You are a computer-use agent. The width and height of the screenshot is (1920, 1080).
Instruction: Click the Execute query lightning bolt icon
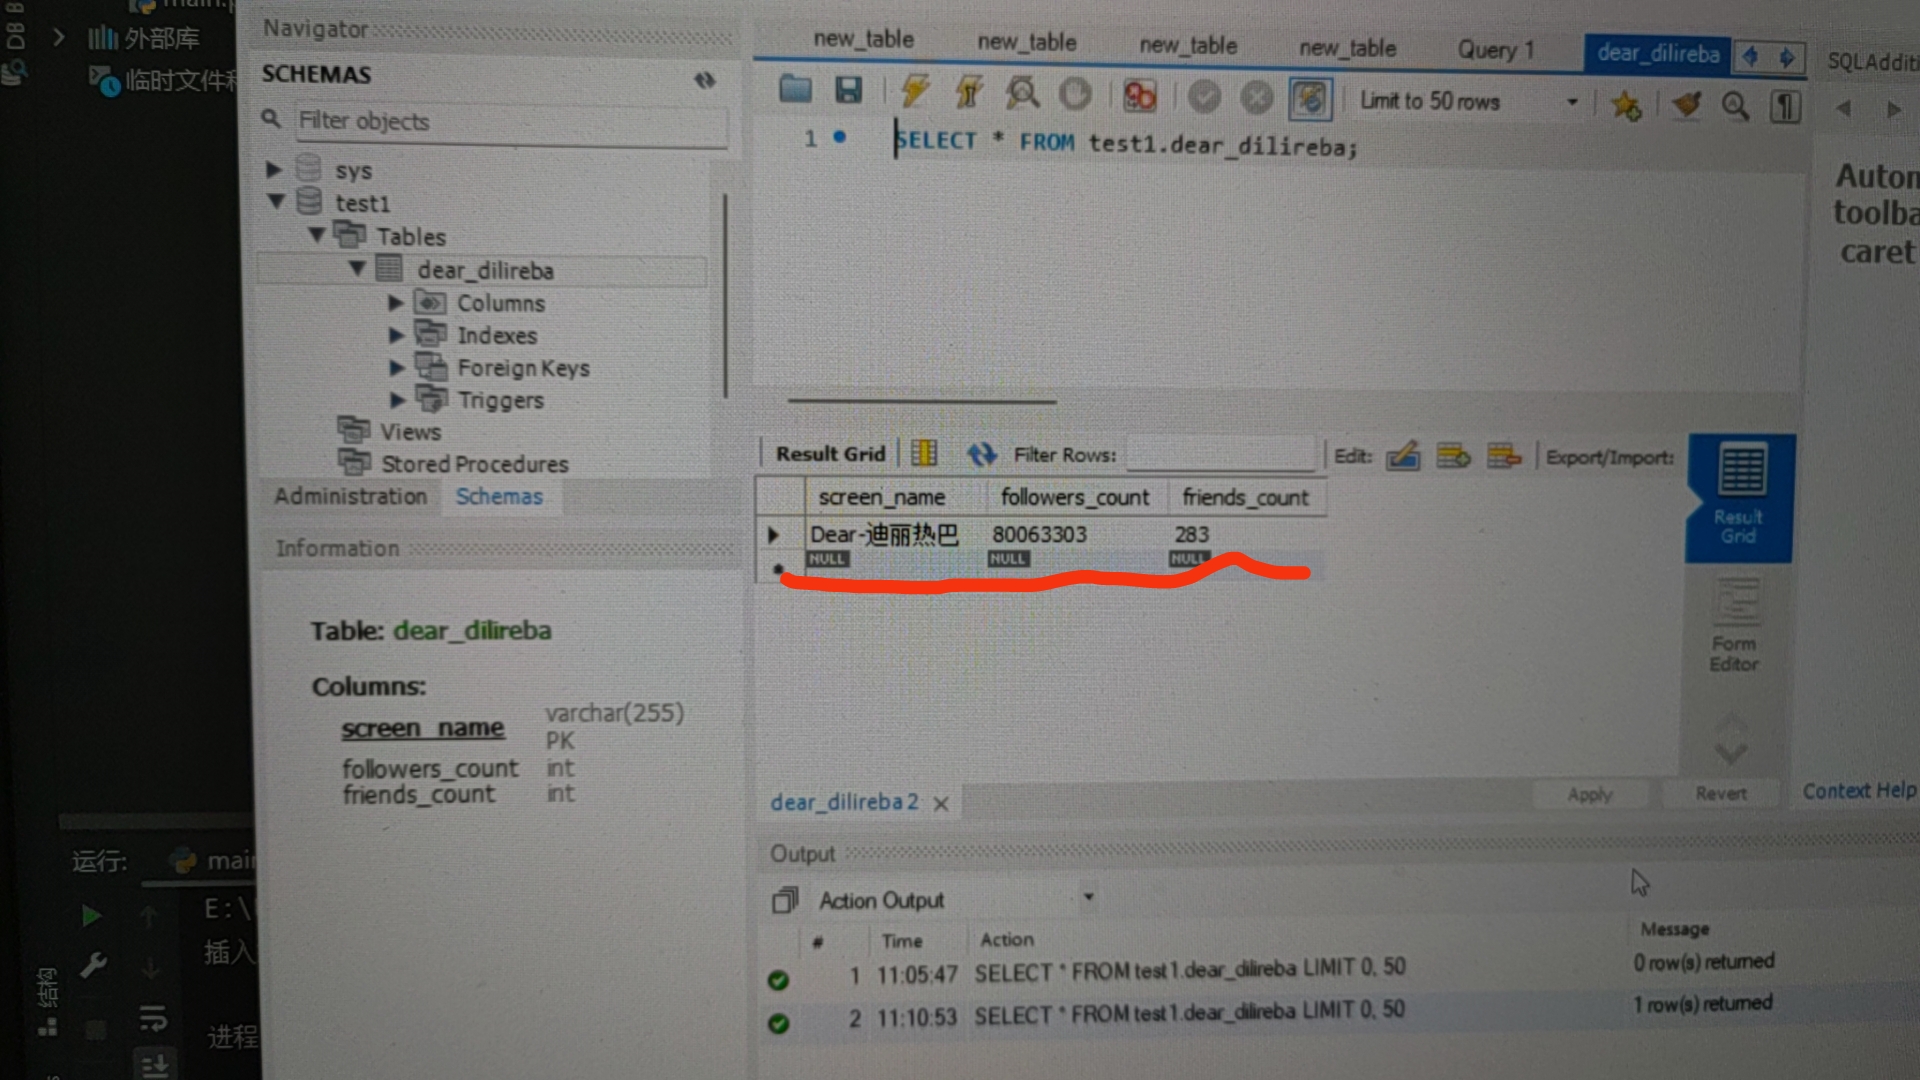tap(914, 92)
